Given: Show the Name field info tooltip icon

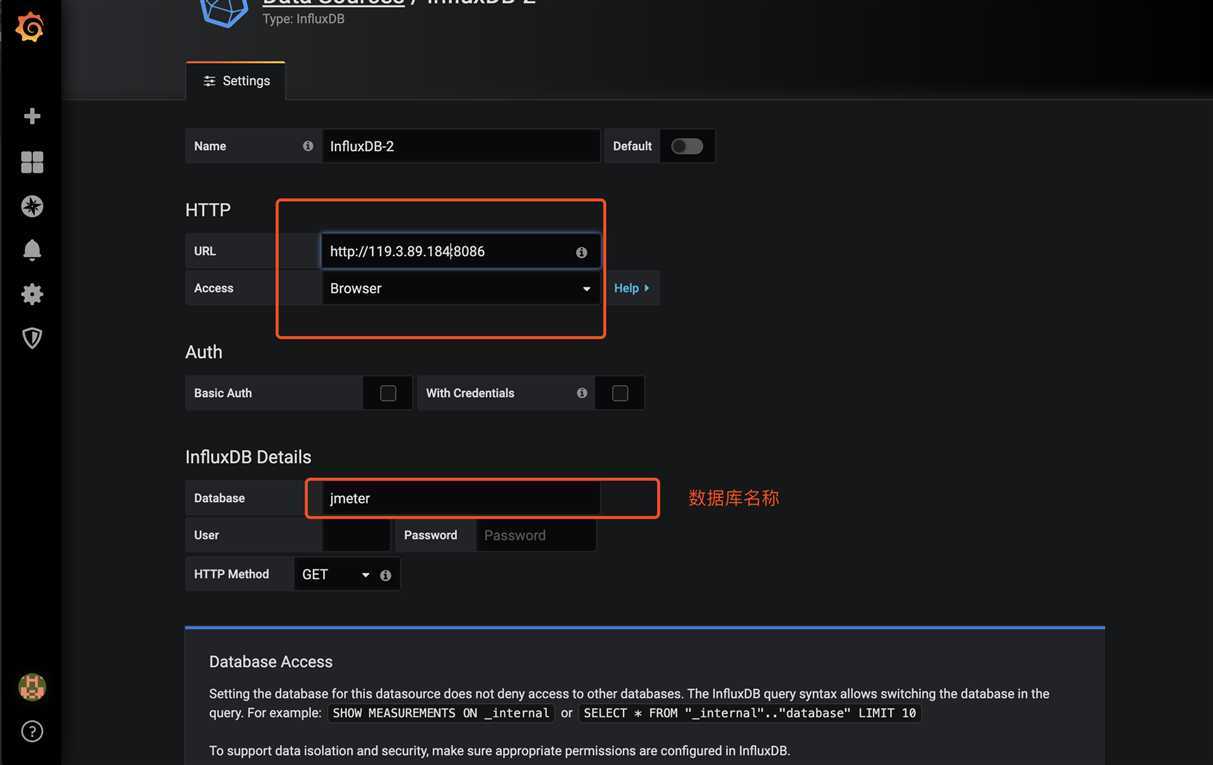Looking at the screenshot, I should tap(308, 146).
